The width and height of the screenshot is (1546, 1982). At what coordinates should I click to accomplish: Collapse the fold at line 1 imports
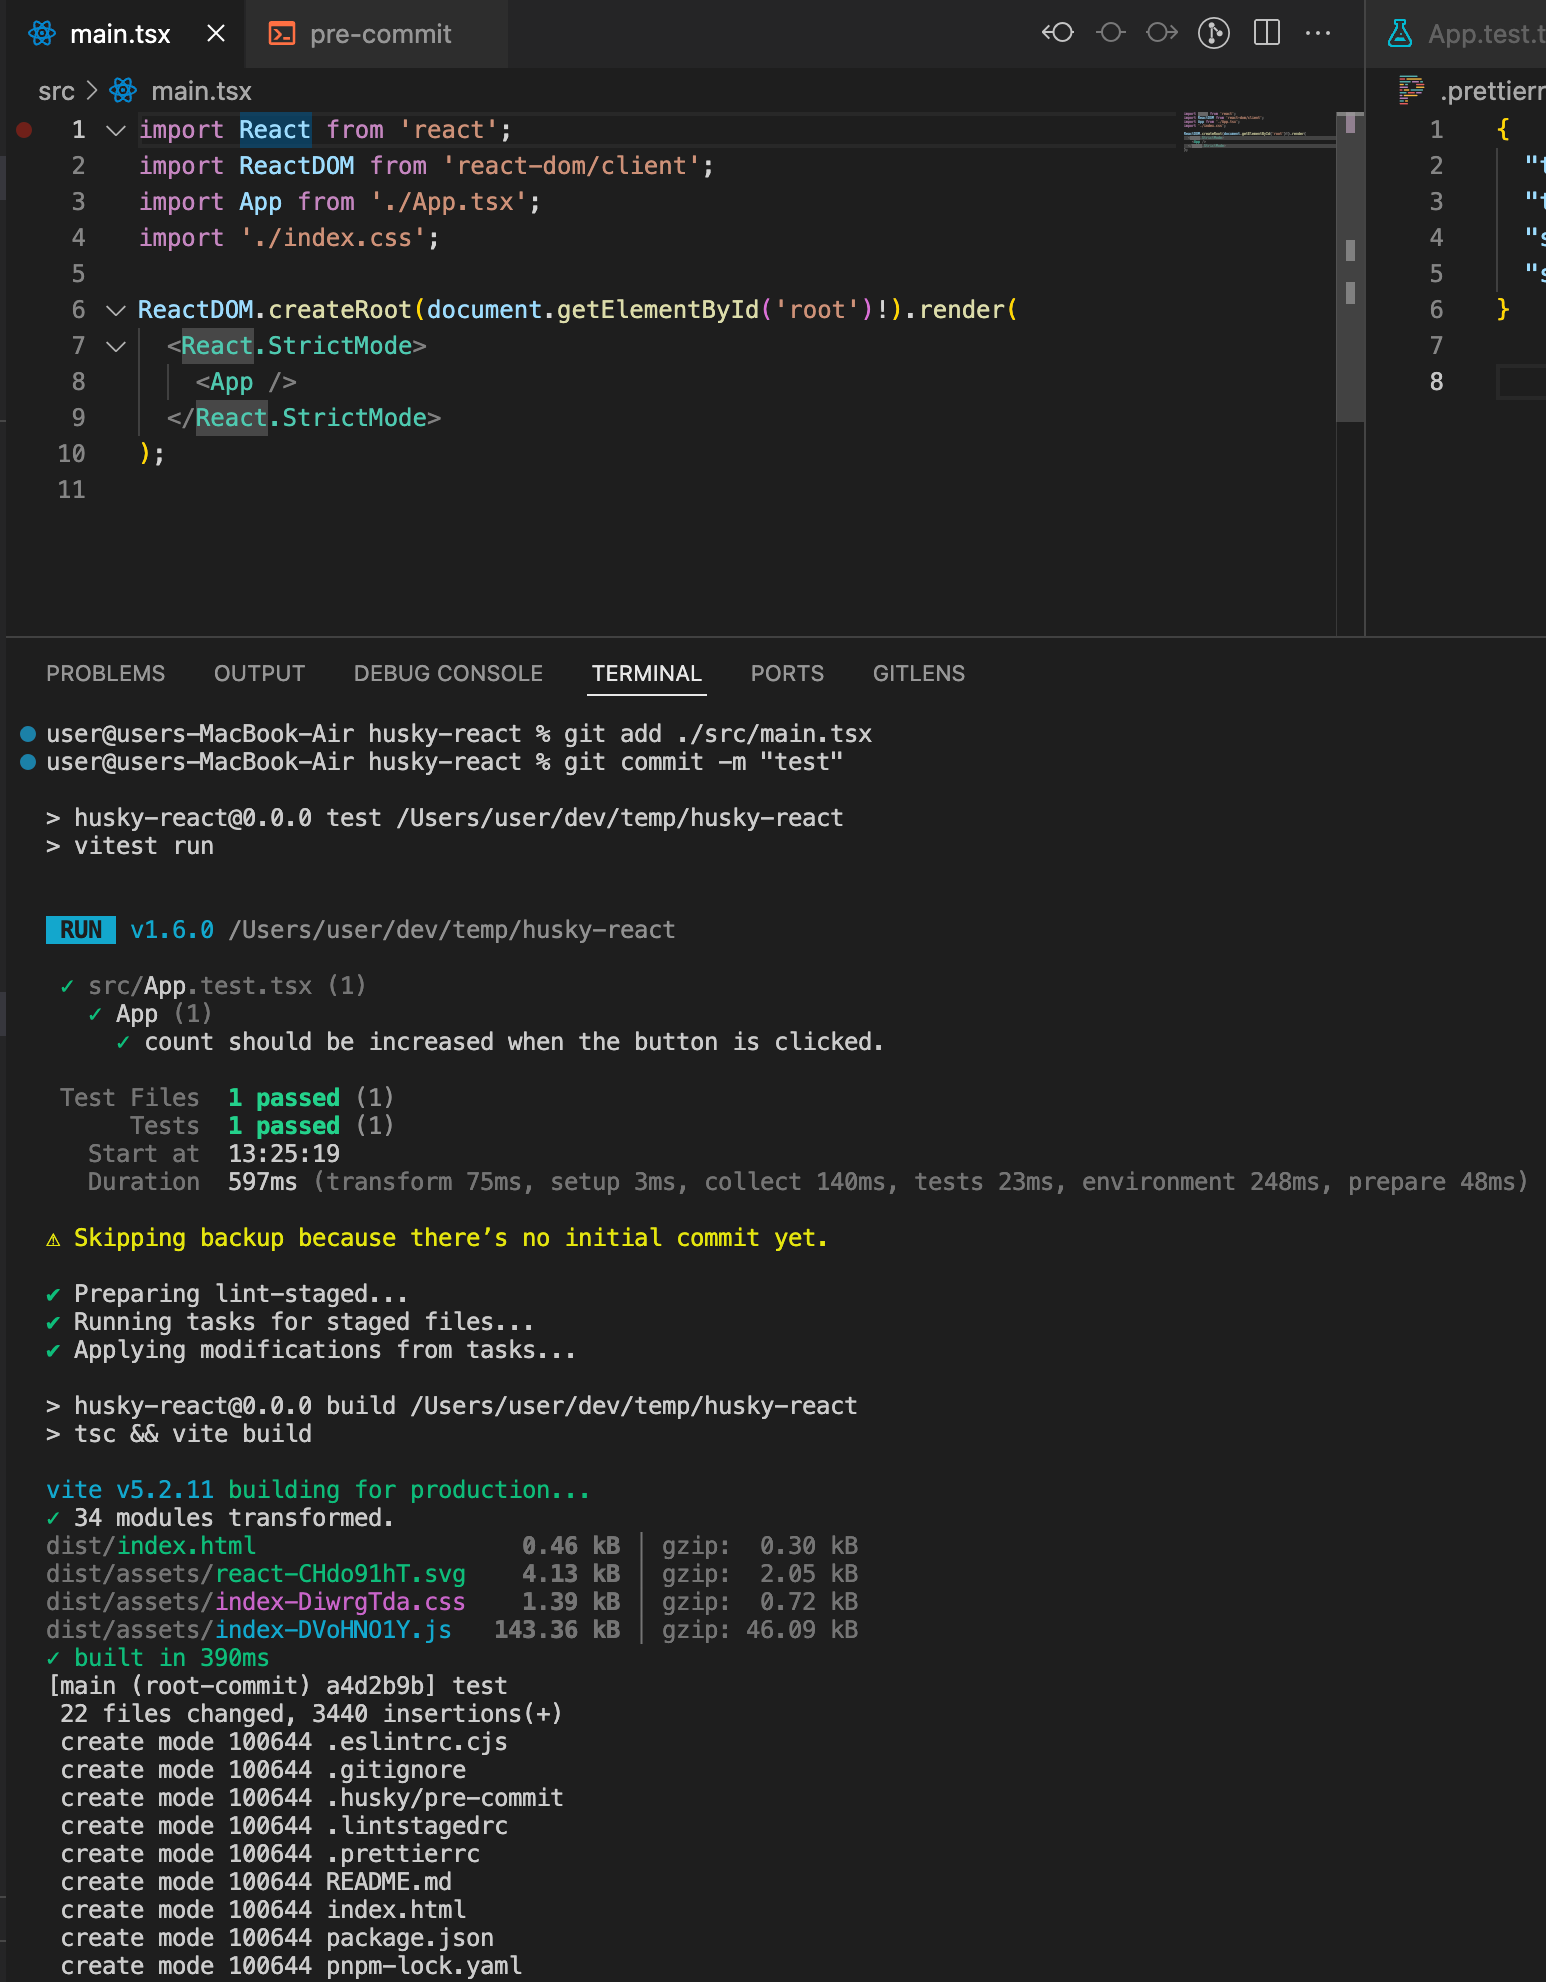tap(116, 130)
